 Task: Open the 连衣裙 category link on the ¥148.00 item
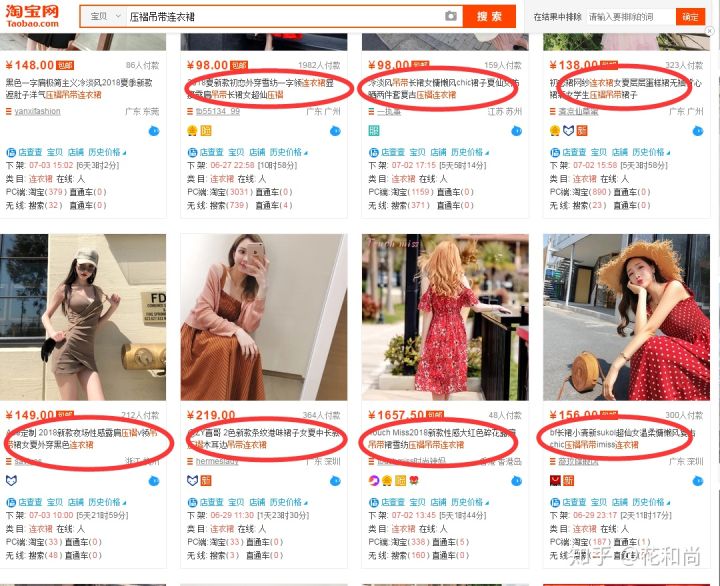40,179
